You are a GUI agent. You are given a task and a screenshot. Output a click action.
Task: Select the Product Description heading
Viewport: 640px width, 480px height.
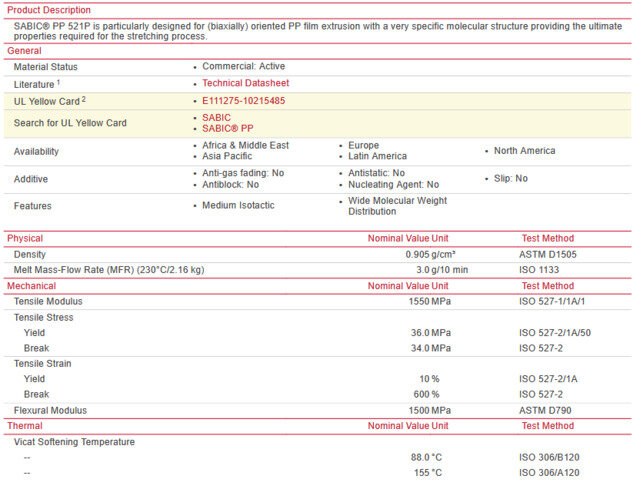[49, 10]
